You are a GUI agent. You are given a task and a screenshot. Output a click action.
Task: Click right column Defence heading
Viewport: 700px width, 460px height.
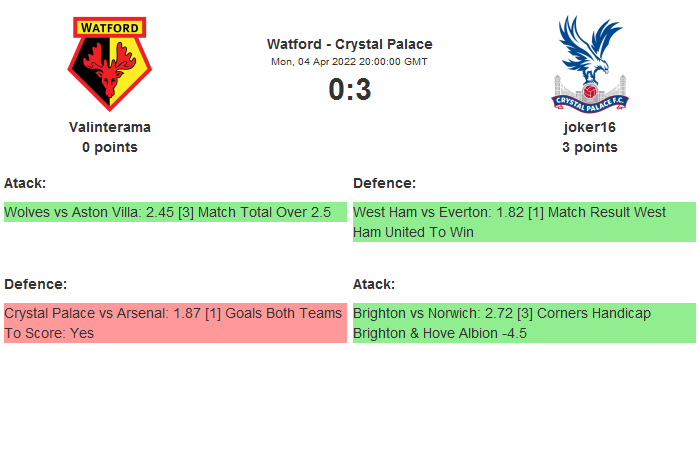384,183
